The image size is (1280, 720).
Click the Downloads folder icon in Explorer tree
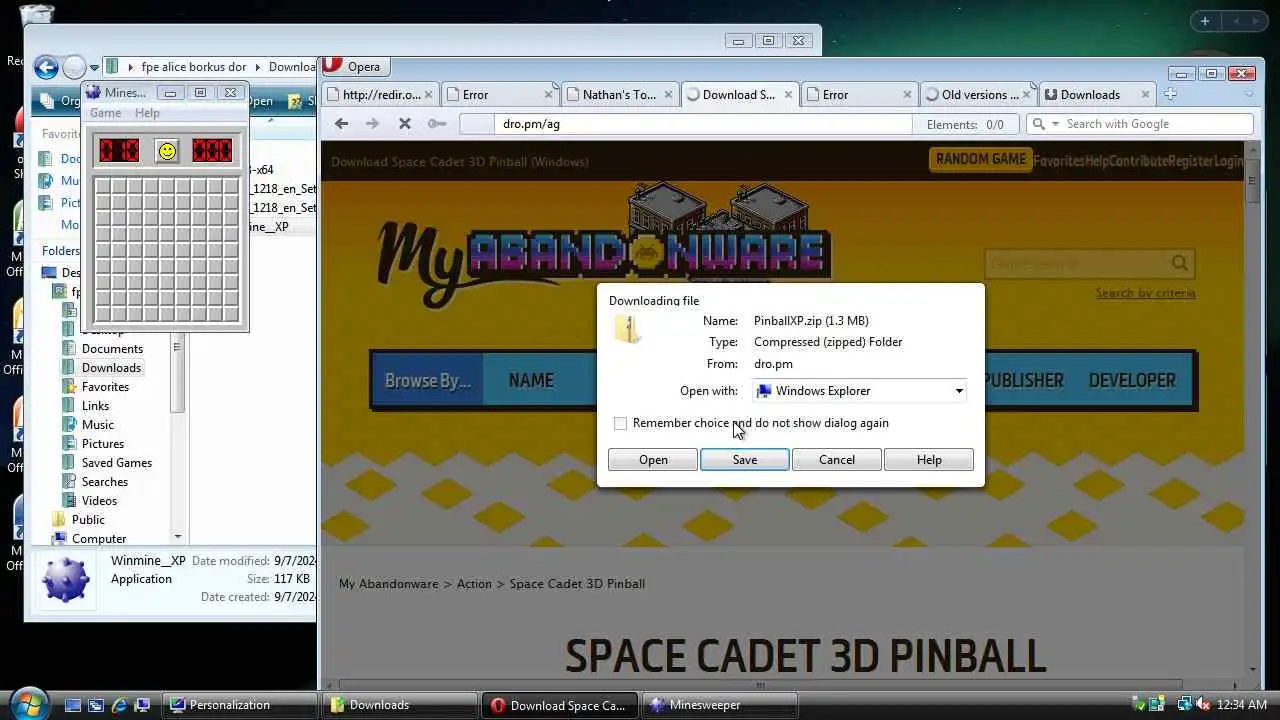click(x=69, y=368)
